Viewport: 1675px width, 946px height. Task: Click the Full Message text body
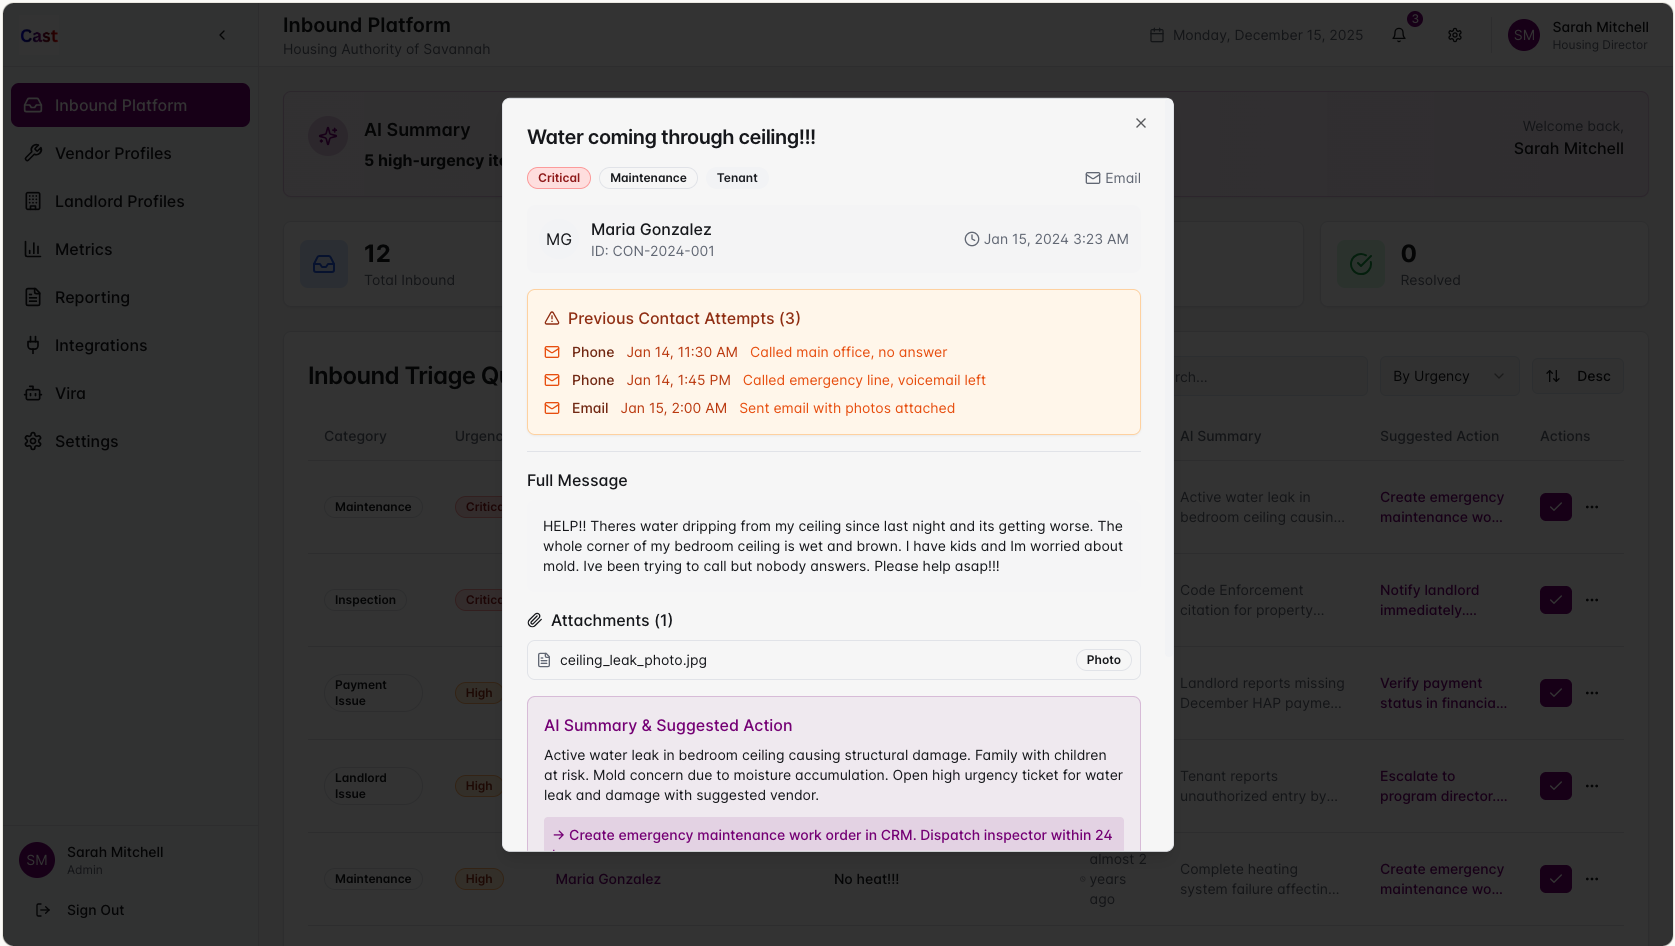click(834, 546)
